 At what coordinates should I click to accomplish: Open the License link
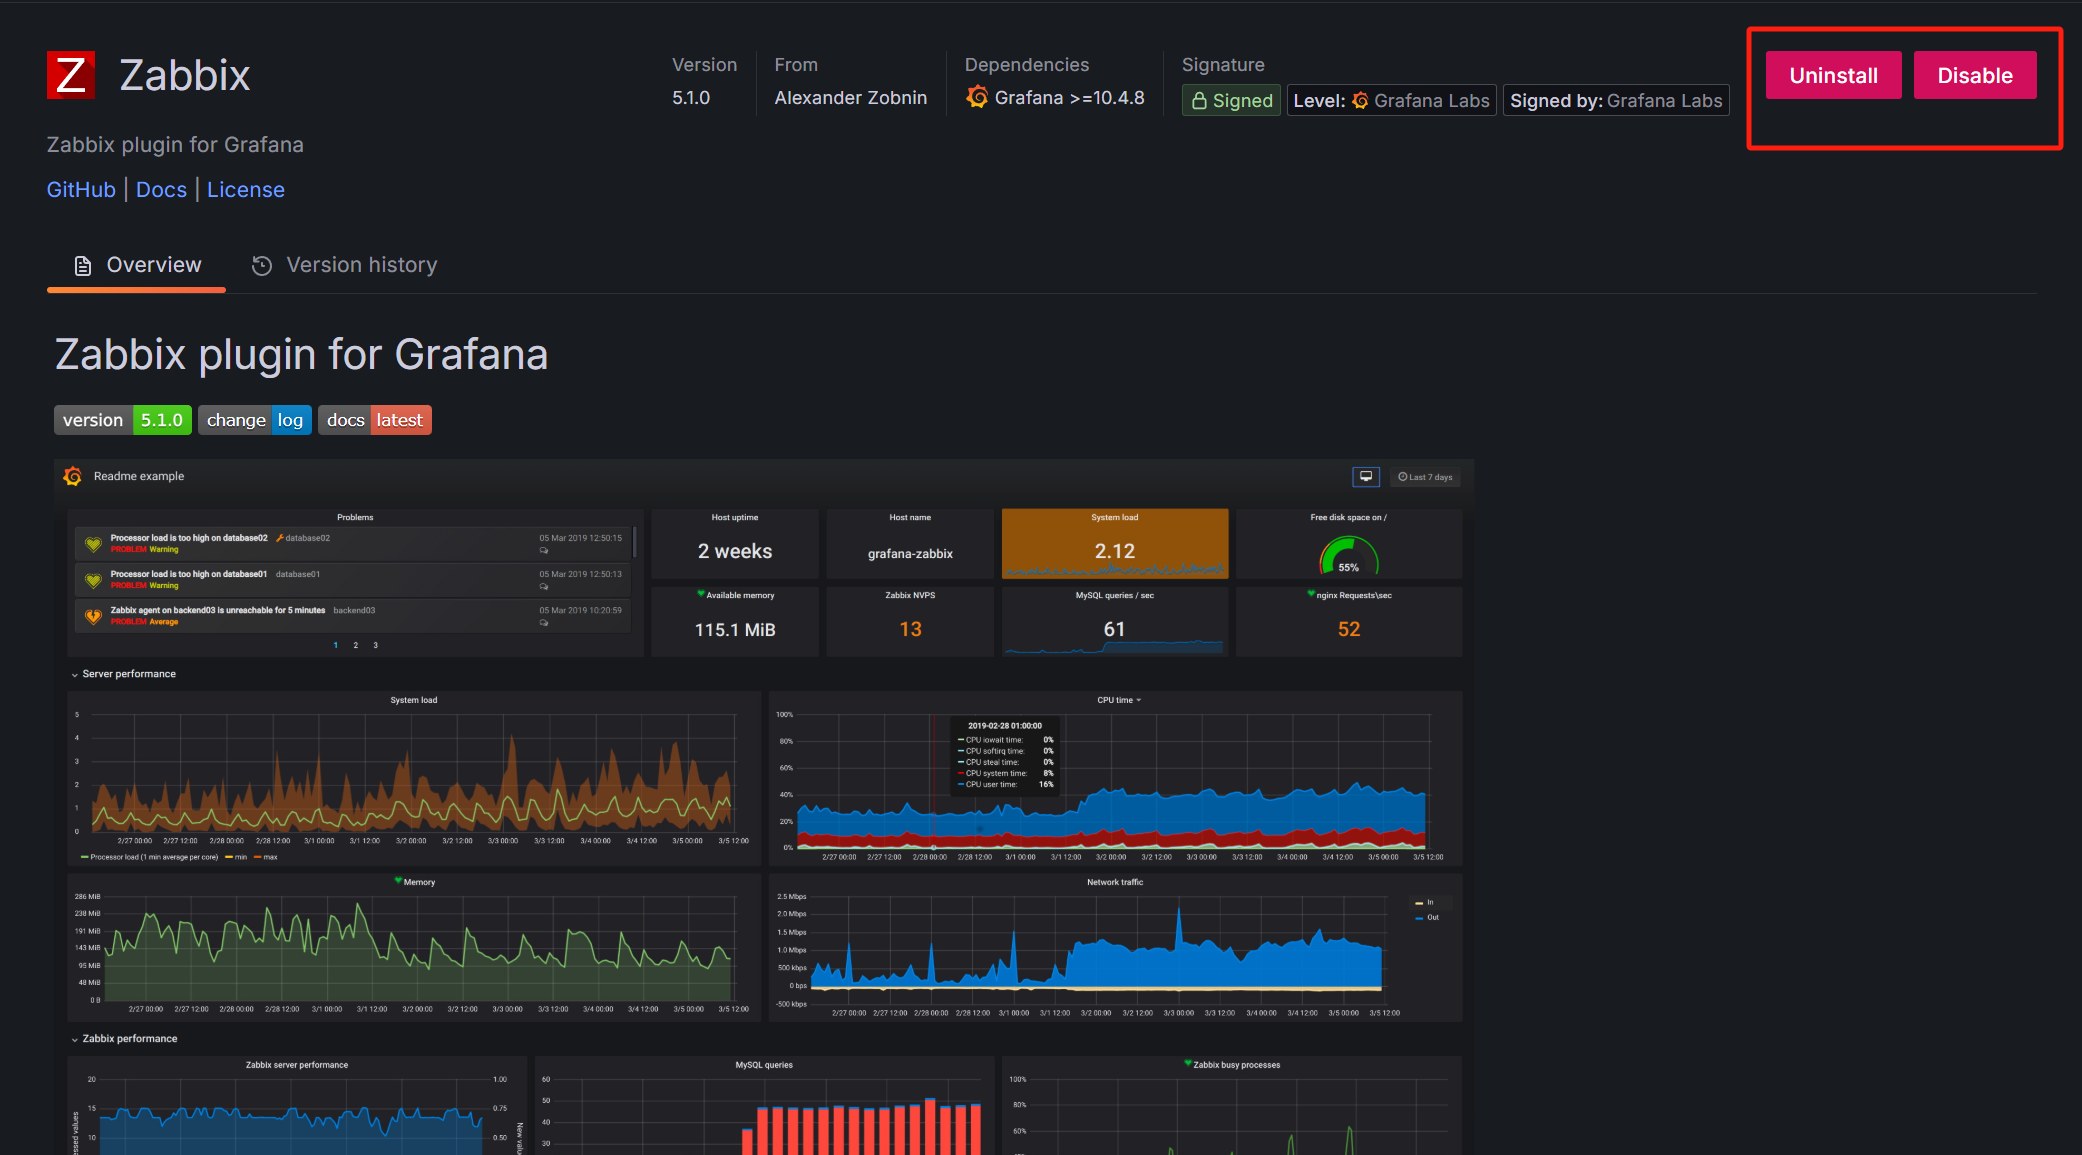[x=246, y=190]
